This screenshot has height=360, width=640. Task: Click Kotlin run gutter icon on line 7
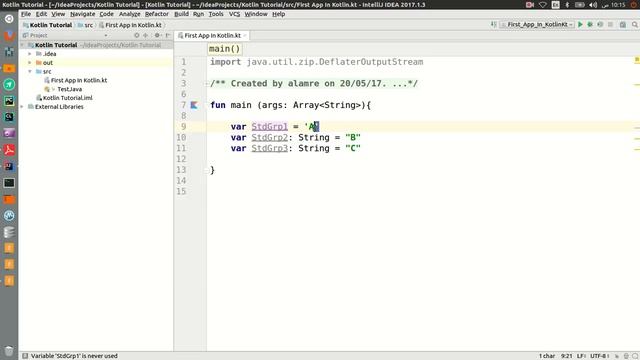(194, 105)
